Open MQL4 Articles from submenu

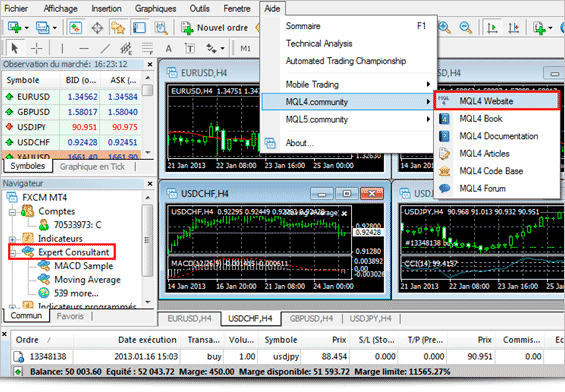click(497, 153)
